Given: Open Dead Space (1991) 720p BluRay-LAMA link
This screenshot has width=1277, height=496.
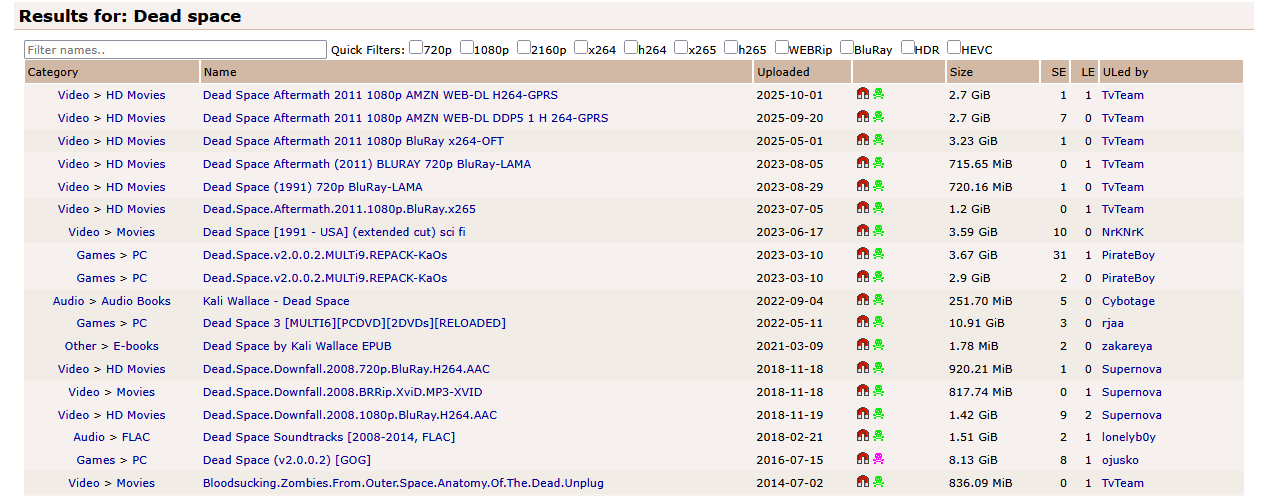Looking at the screenshot, I should click(313, 187).
